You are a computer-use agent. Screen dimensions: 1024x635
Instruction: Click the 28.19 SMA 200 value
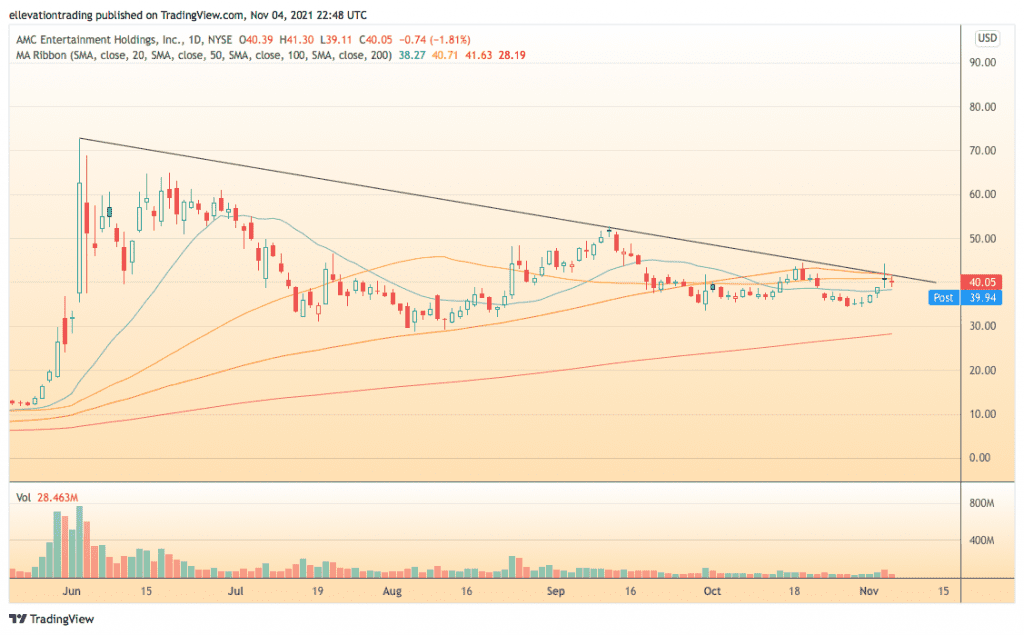point(512,56)
